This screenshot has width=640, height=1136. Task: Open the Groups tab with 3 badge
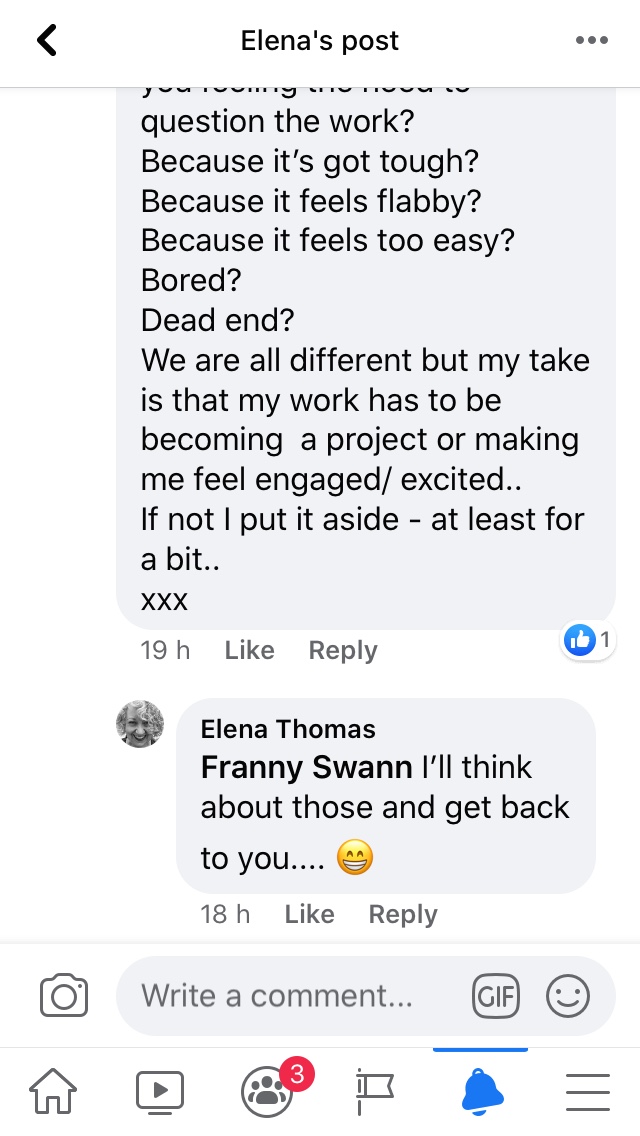[x=267, y=1089]
